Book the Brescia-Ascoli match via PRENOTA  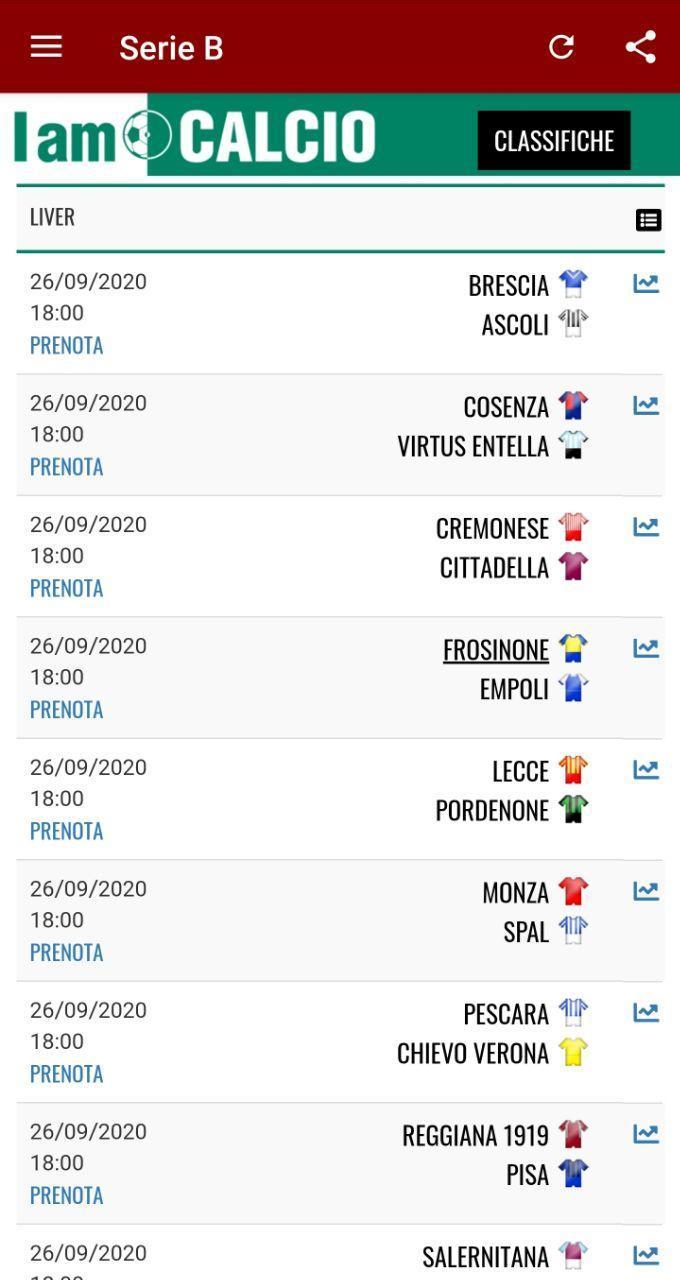point(66,344)
